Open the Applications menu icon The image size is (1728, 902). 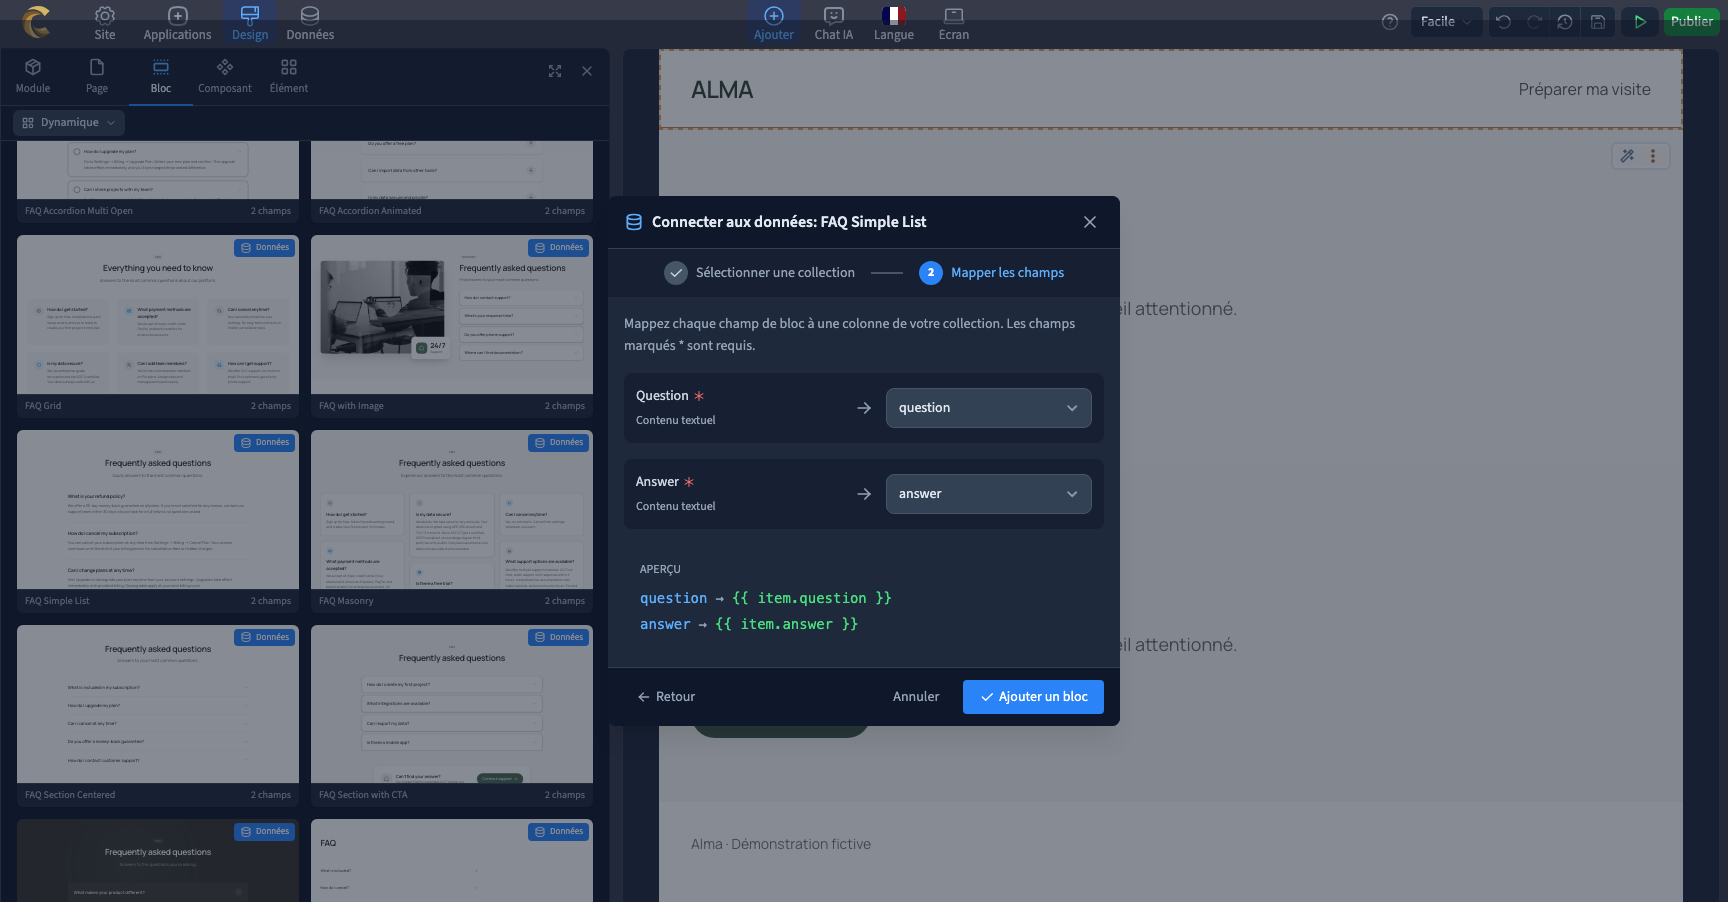[177, 16]
